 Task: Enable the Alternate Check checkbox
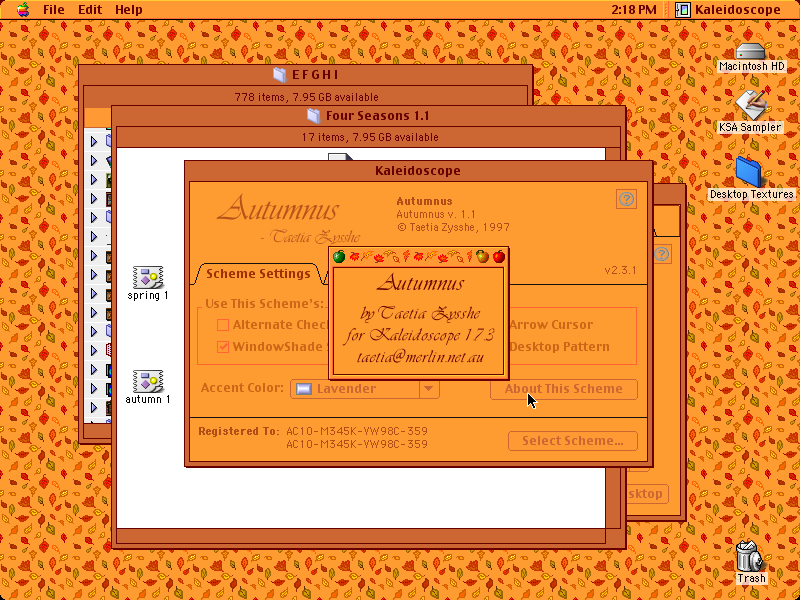(223, 325)
